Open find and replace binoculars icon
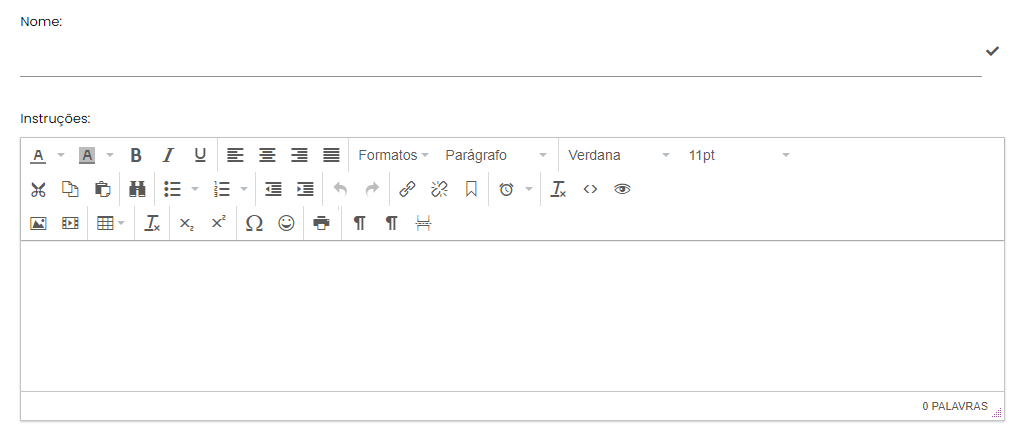This screenshot has height=430, width=1024. coord(137,190)
